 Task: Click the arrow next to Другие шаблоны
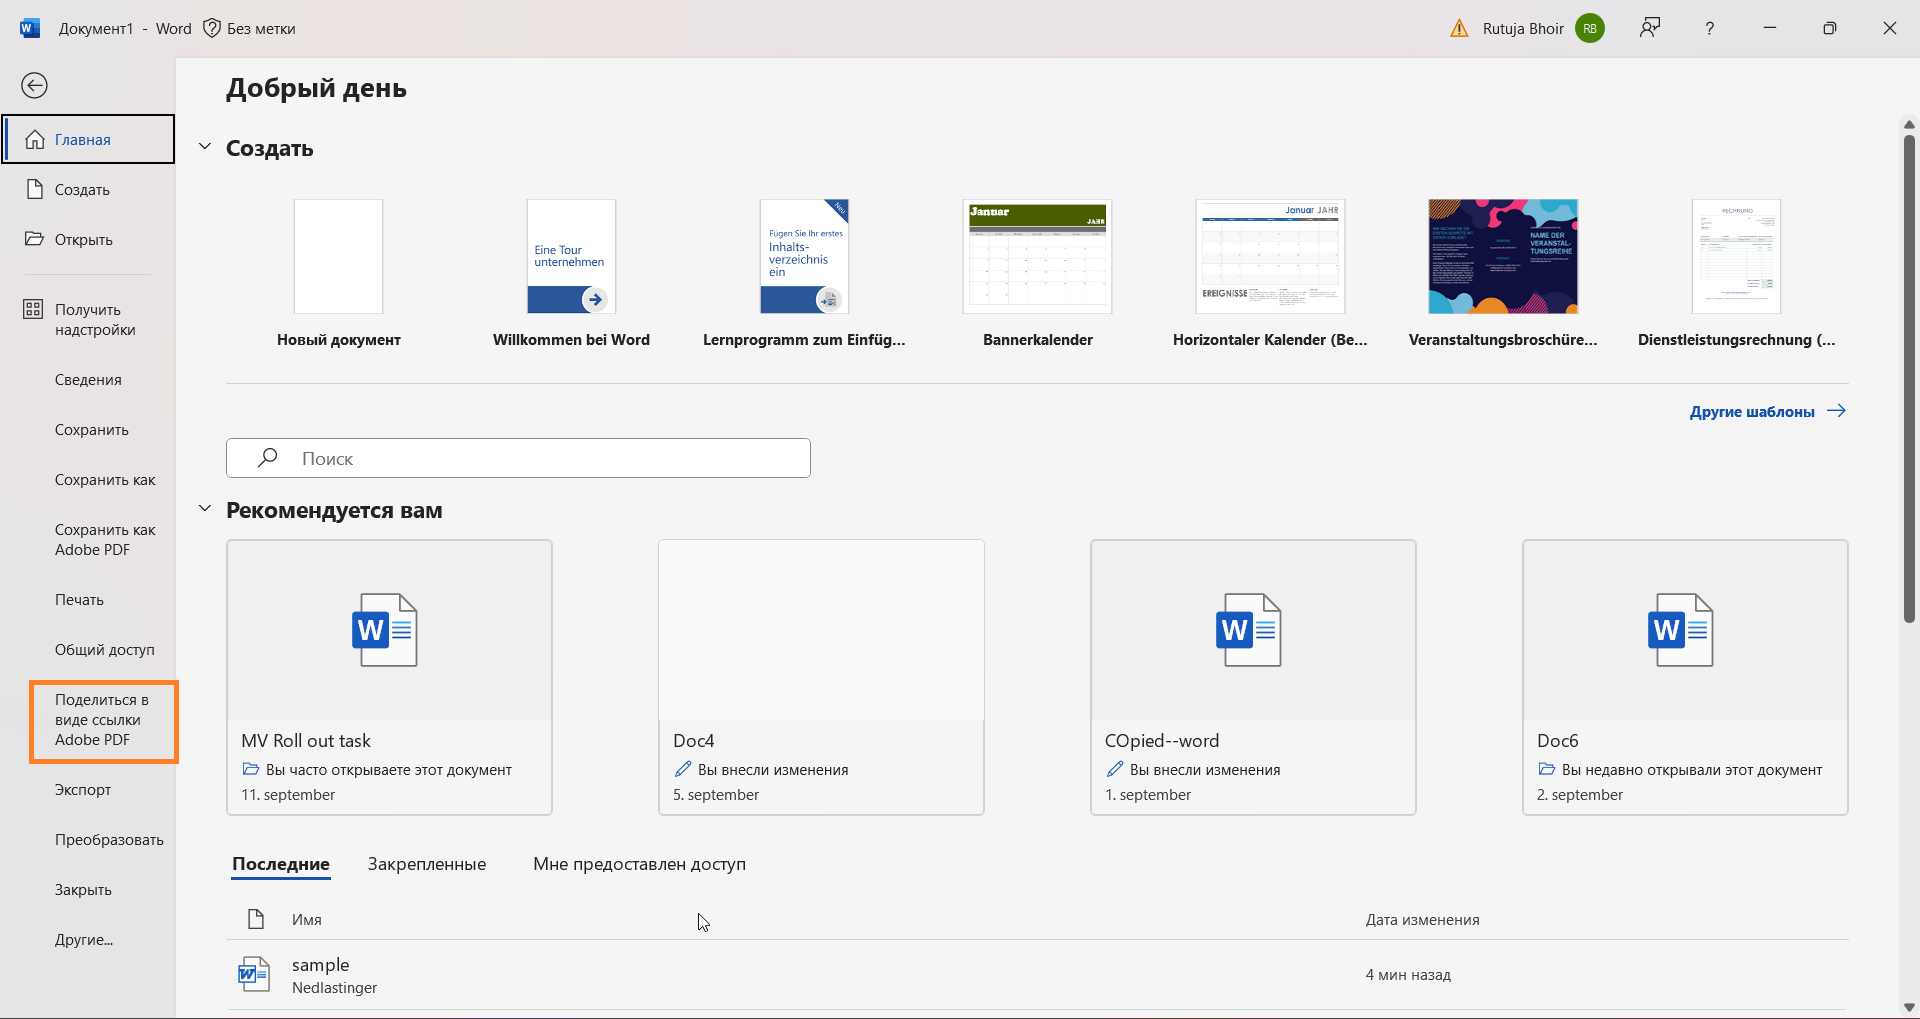(x=1836, y=411)
